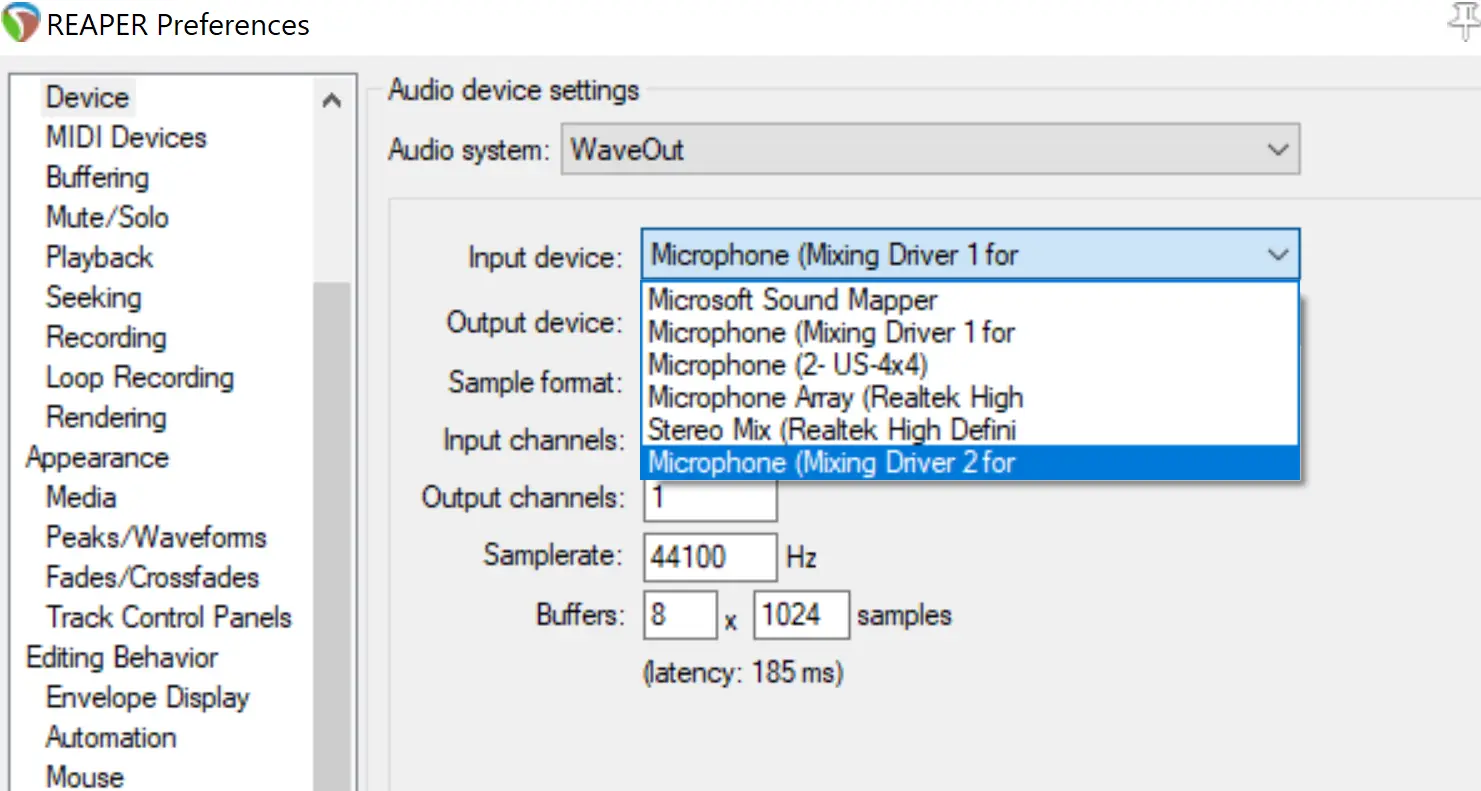Click the buffer count field showing 8
Screen dimensions: 1481x791
click(x=680, y=615)
